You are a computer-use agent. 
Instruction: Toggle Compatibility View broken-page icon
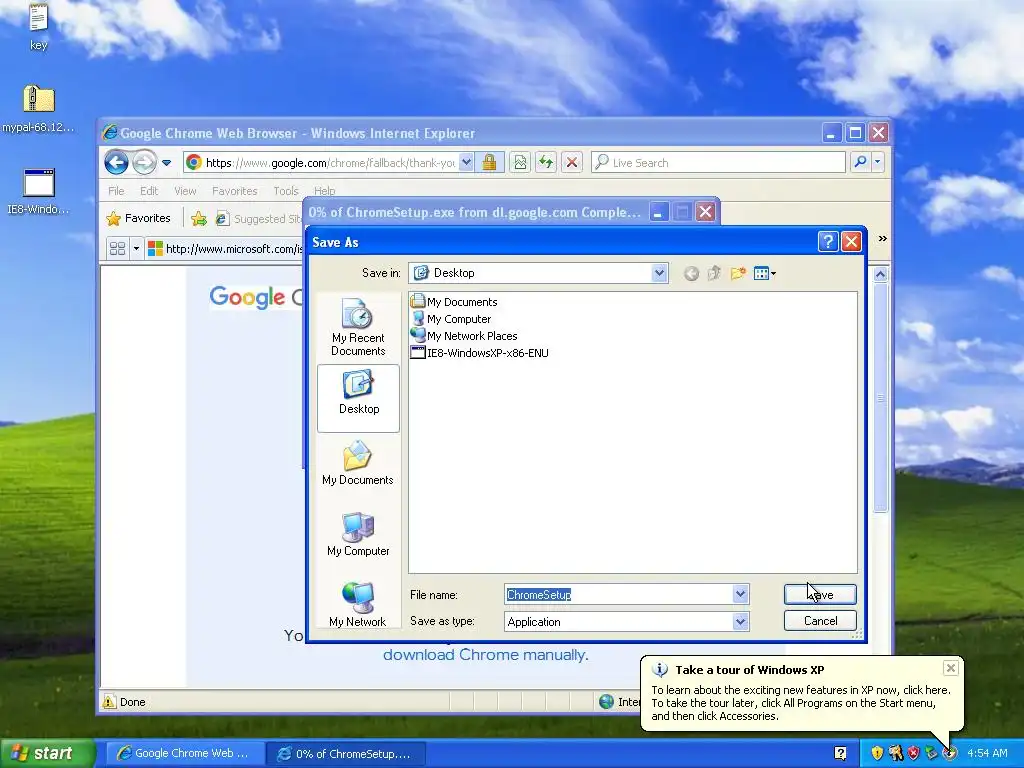520,163
